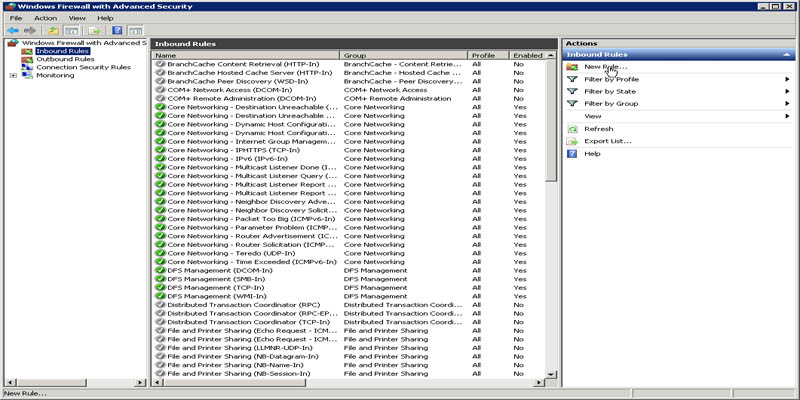Click the Forward arrow toolbar icon
The image size is (800, 400).
coord(30,31)
